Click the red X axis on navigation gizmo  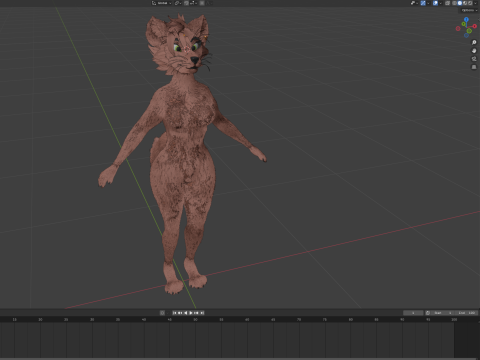(474, 26)
